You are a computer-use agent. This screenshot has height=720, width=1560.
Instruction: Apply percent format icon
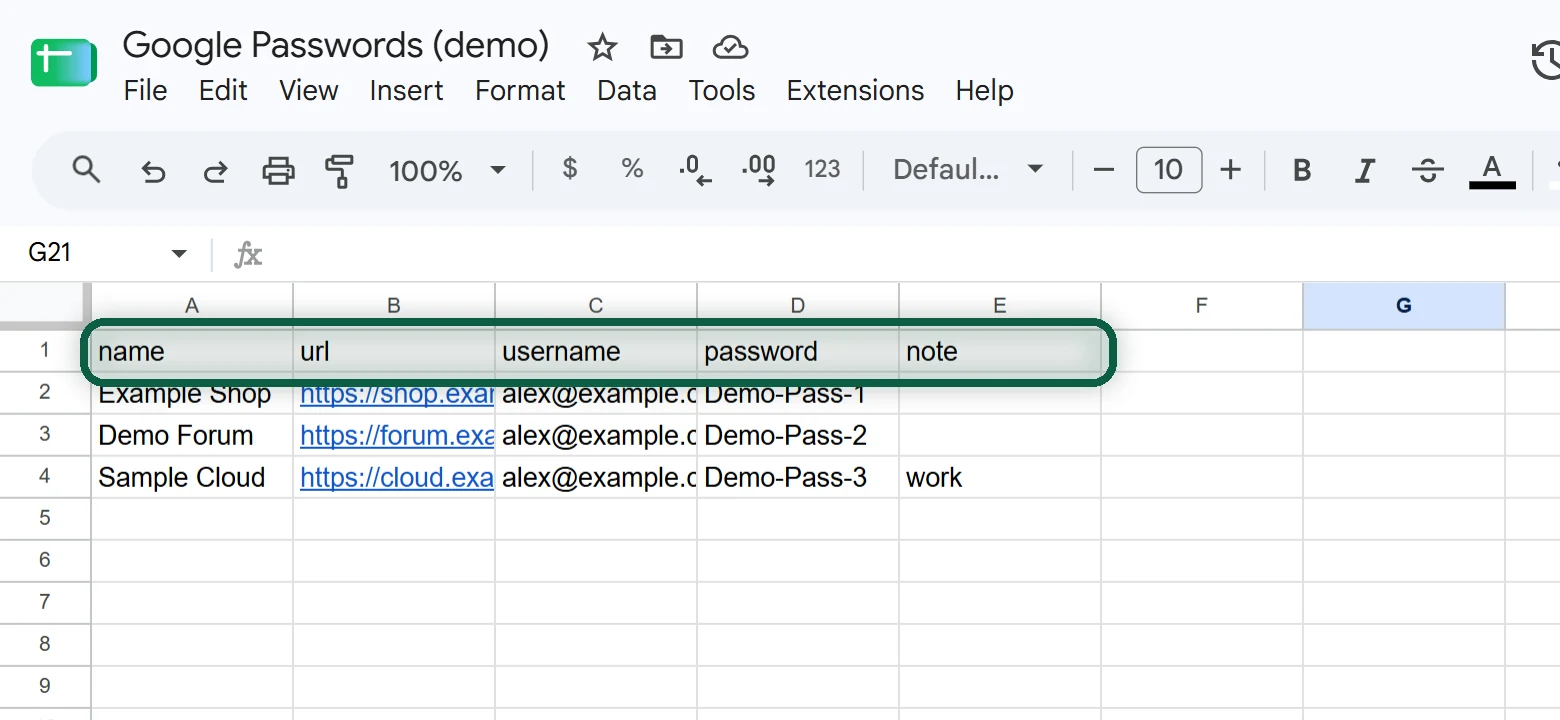click(x=632, y=168)
